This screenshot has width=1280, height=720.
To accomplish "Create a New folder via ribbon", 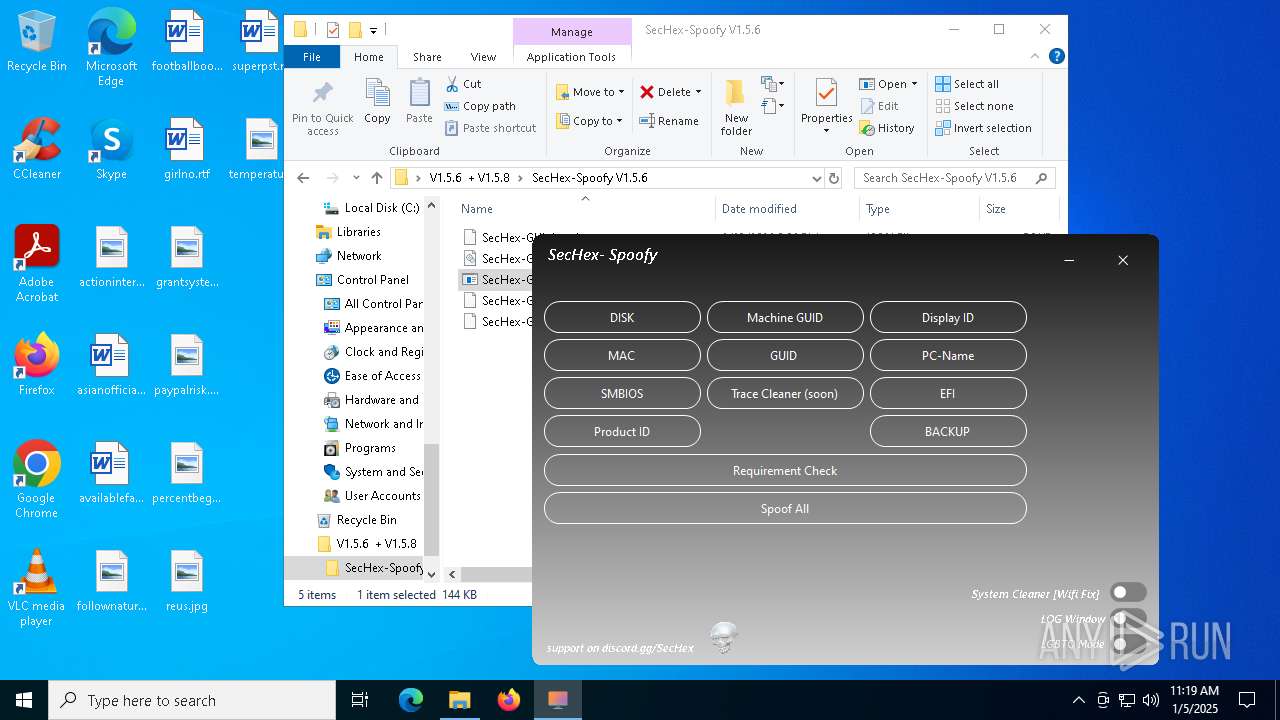I will 736,107.
